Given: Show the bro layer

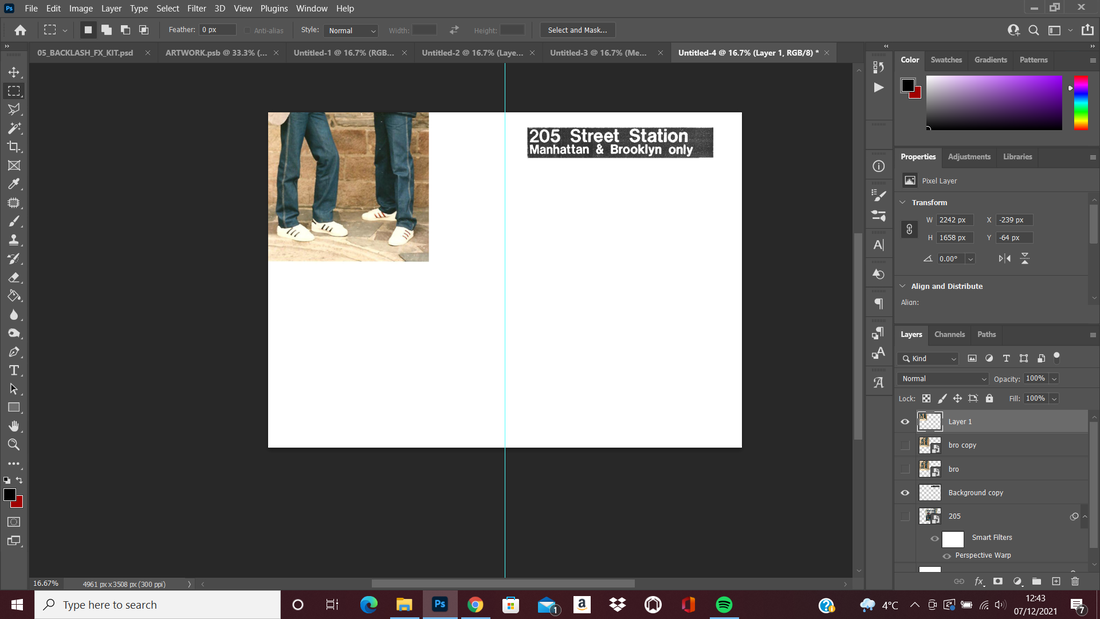Looking at the screenshot, I should pyautogui.click(x=905, y=469).
